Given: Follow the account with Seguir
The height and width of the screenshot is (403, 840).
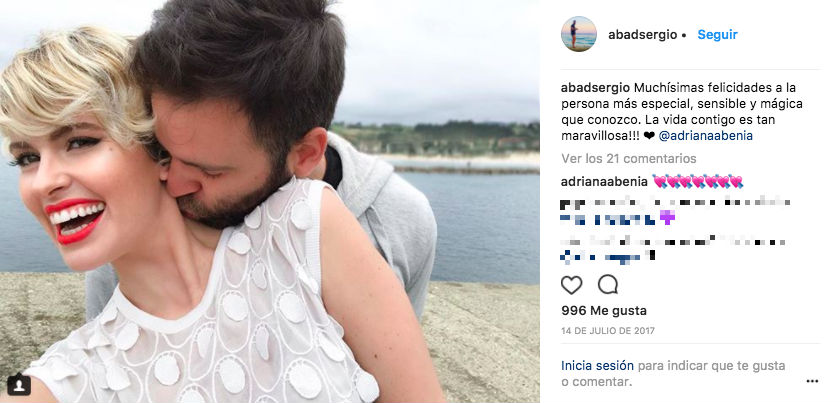Looking at the screenshot, I should click(x=717, y=35).
